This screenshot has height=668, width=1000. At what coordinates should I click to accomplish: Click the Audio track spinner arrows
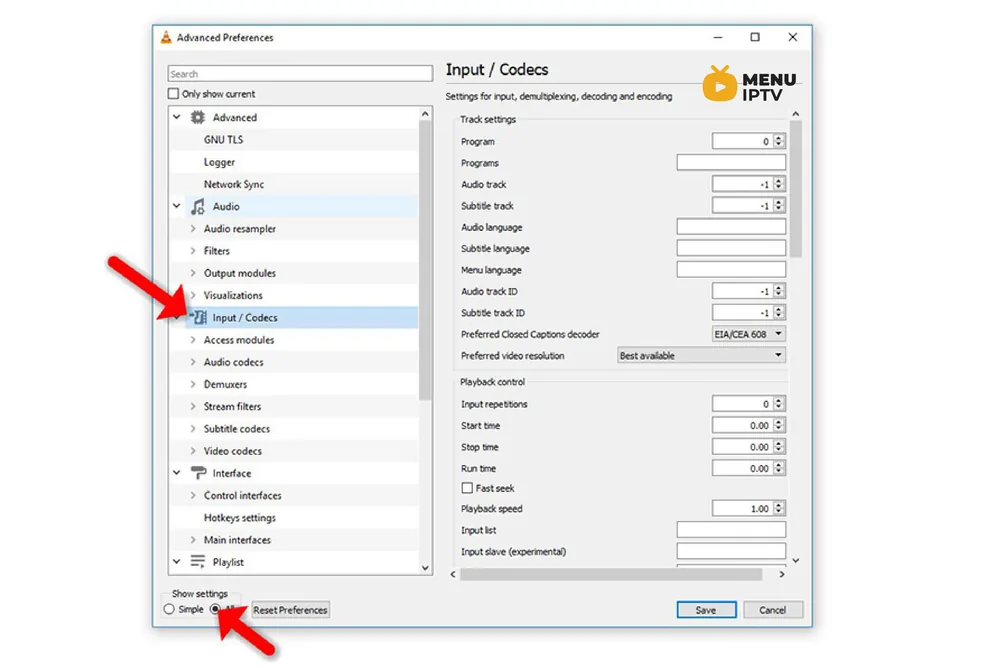[779, 184]
